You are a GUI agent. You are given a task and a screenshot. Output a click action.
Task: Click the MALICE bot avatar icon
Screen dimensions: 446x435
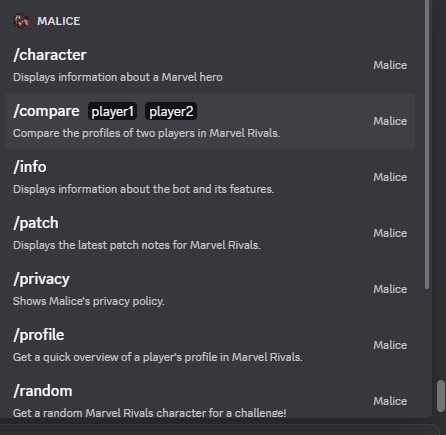tap(21, 21)
